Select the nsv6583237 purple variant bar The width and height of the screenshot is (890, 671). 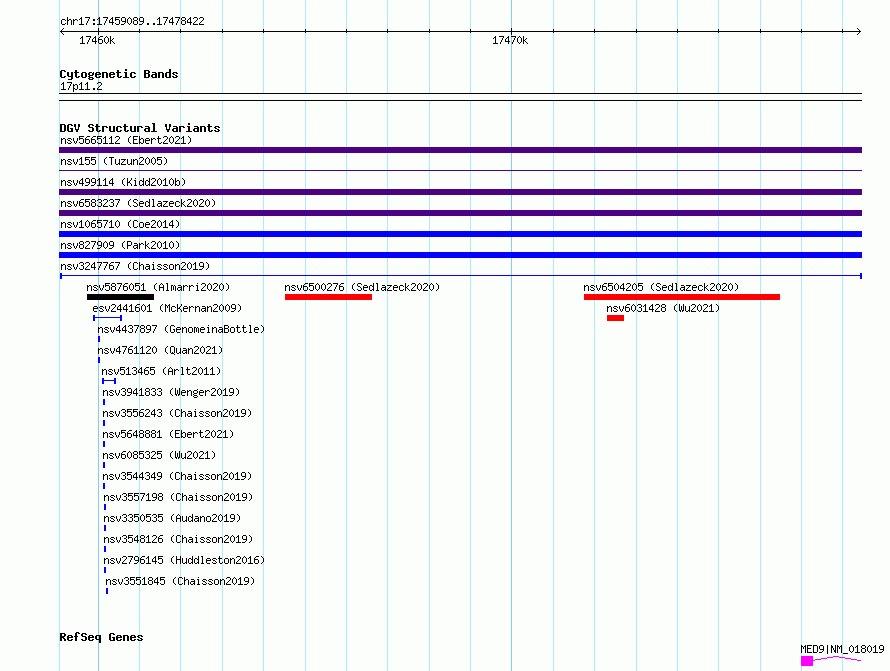460,213
